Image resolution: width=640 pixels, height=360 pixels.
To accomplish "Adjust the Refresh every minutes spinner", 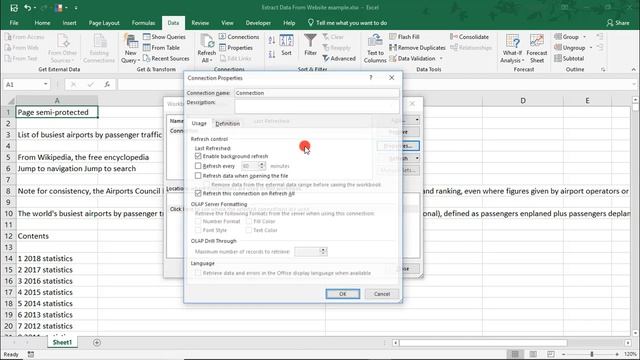I will coord(262,166).
